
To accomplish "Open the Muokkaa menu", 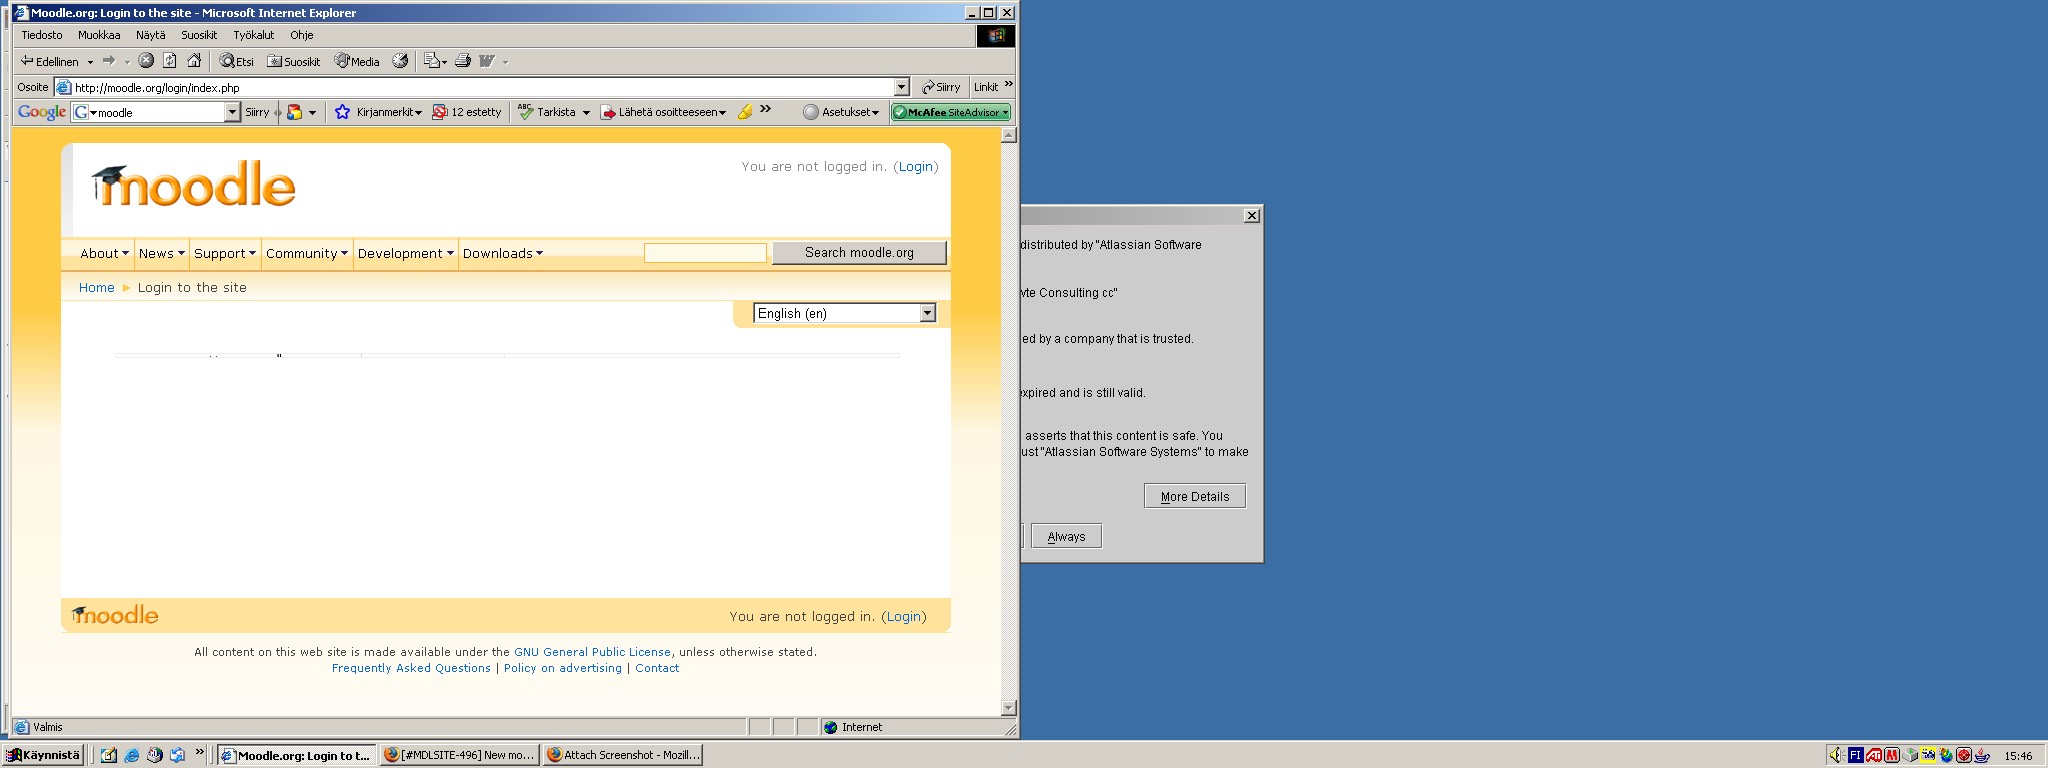I will [x=99, y=35].
